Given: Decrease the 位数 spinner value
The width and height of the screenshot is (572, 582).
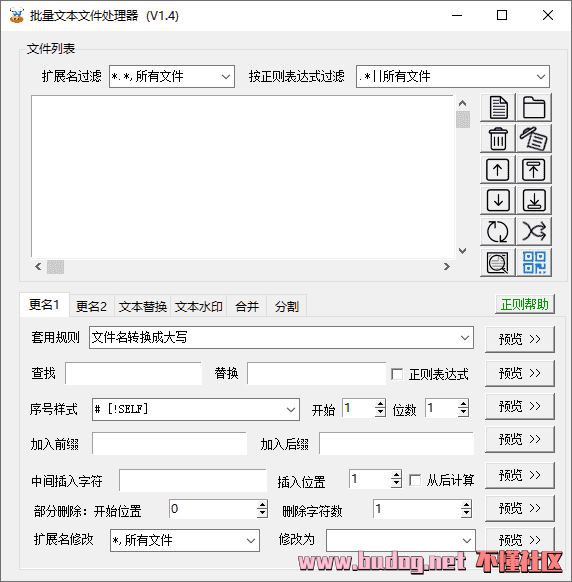Looking at the screenshot, I should [463, 412].
